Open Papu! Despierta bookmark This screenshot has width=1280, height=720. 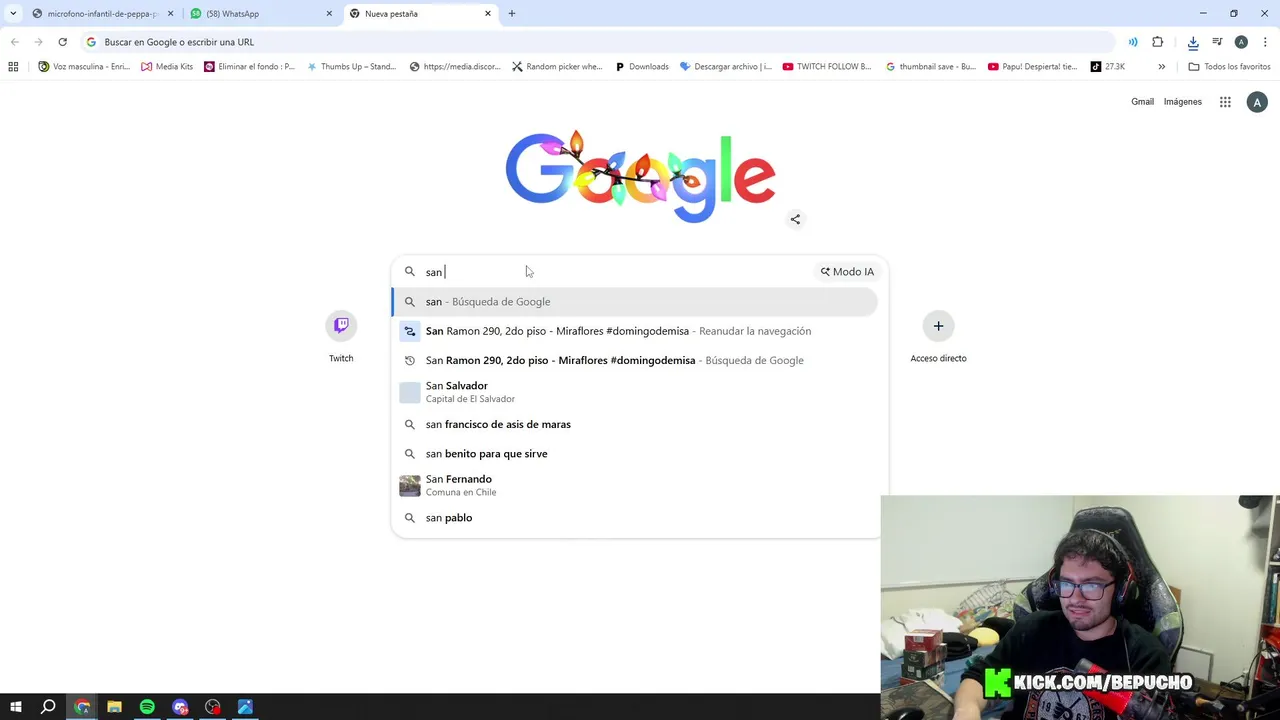1033,67
